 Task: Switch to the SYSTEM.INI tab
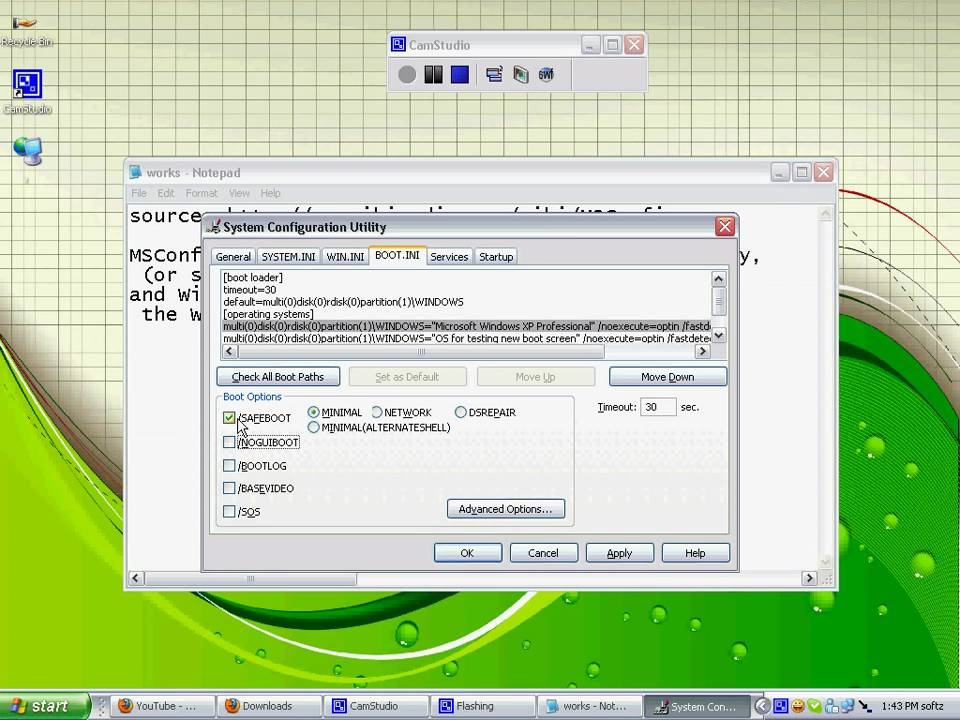pos(288,257)
